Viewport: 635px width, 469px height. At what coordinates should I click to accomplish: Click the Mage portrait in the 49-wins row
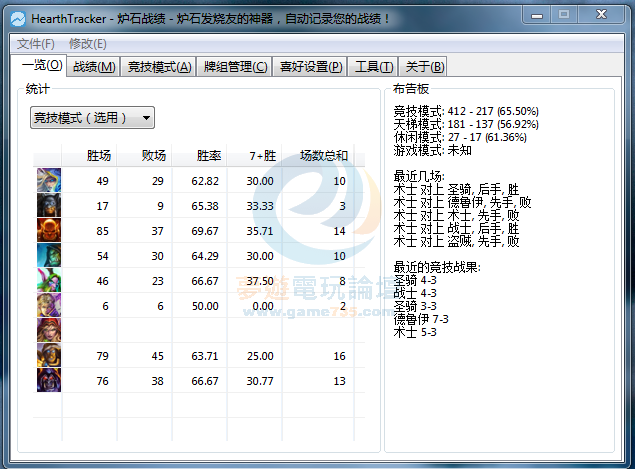[x=48, y=180]
